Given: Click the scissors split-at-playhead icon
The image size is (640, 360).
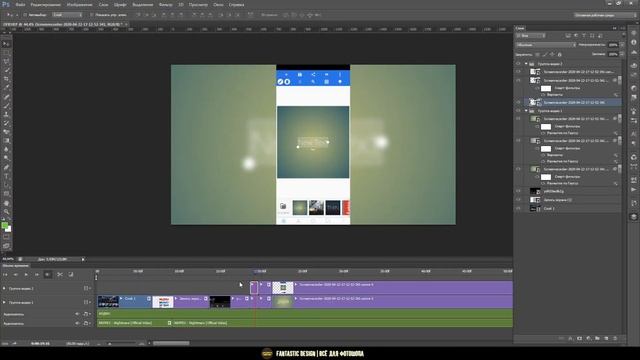Looking at the screenshot, I should click(60, 275).
